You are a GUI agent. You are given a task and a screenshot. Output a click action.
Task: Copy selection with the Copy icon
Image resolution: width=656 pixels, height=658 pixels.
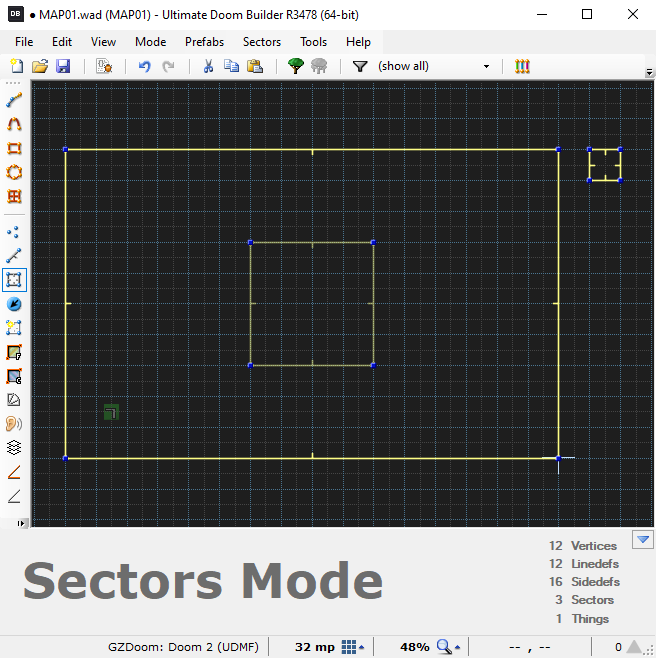pos(231,66)
